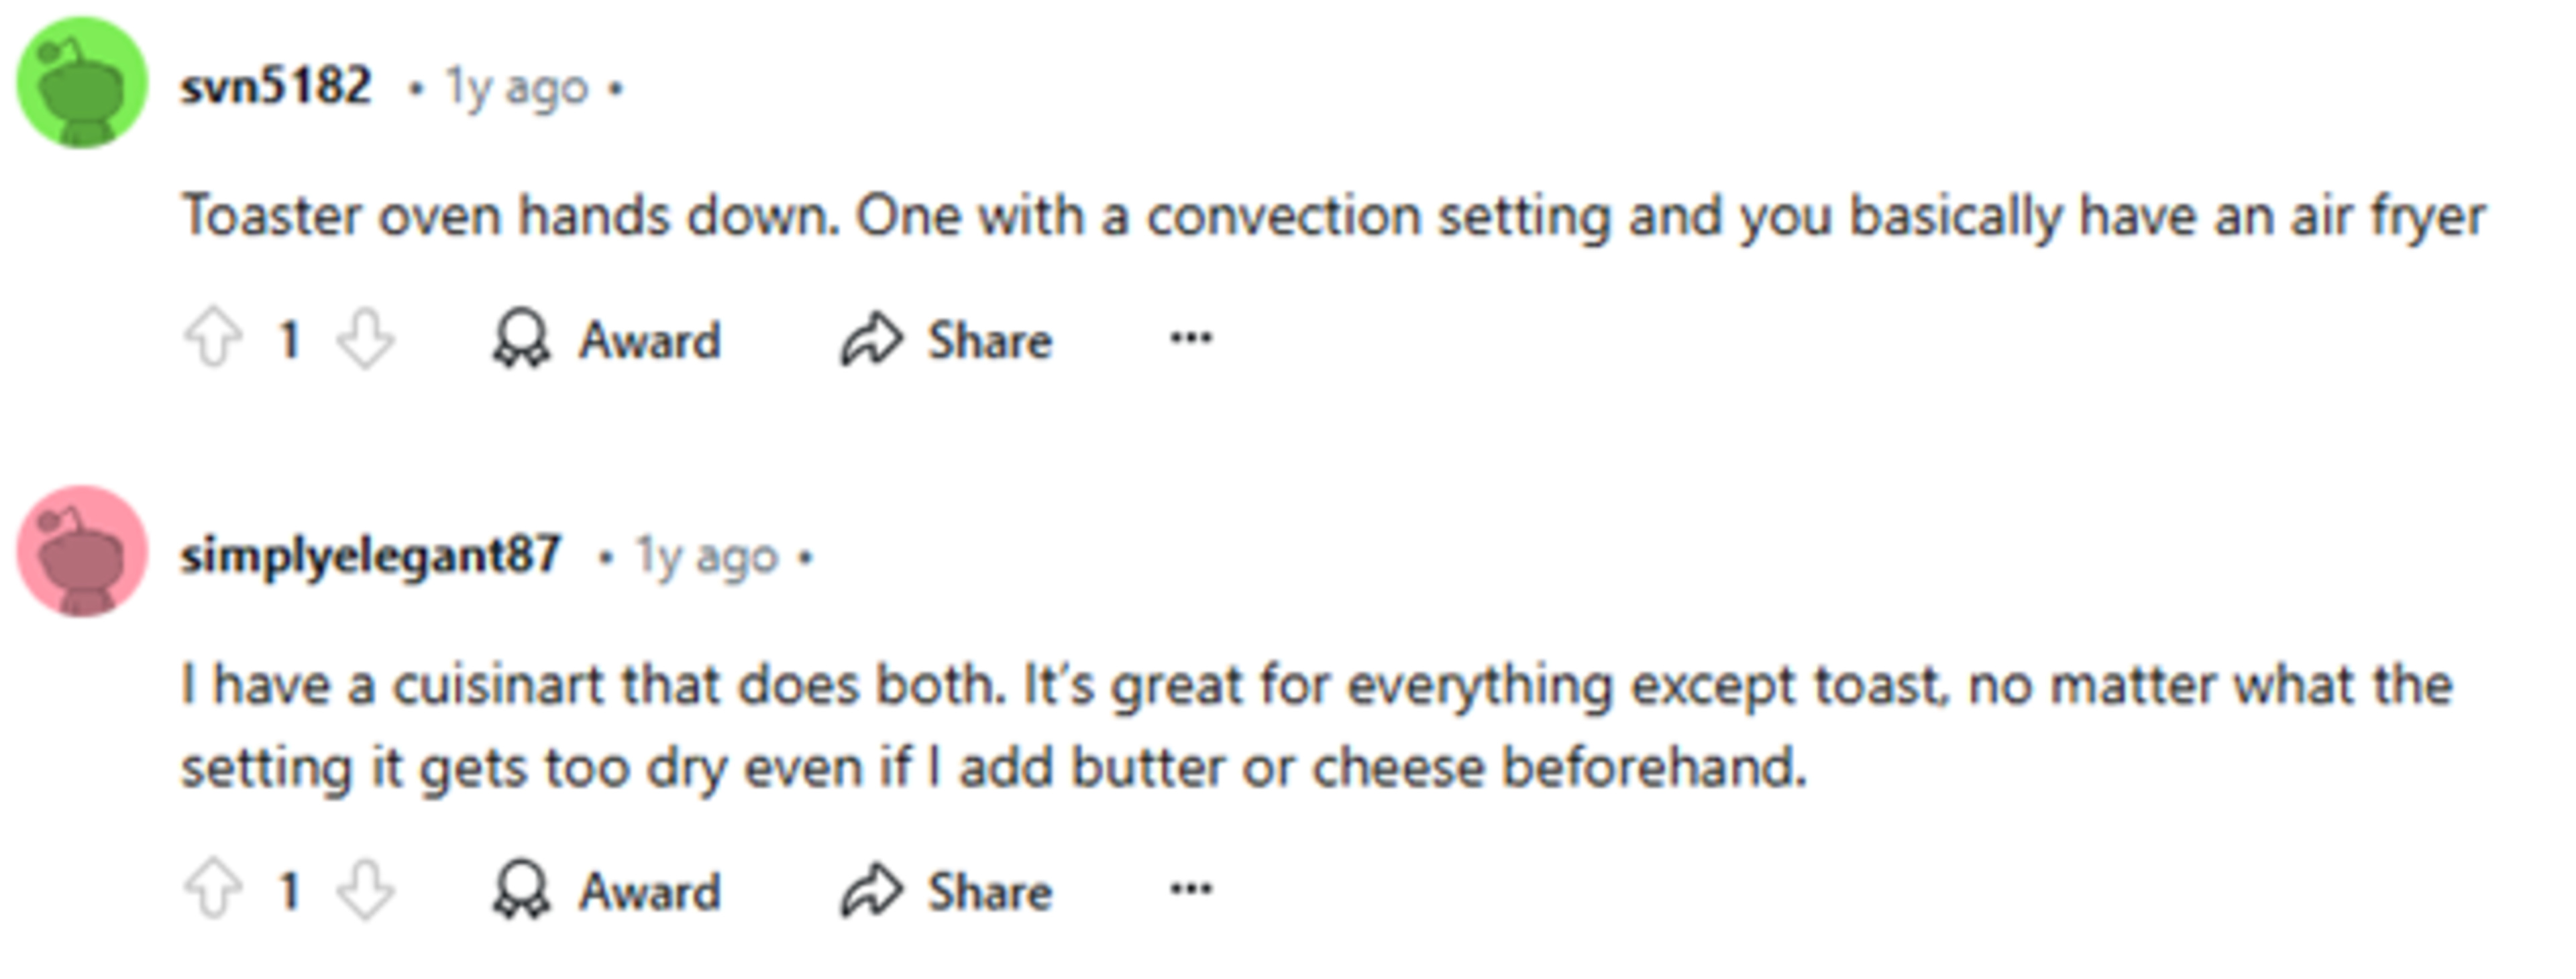Open simplyelegant87's pink avatar

coord(82,552)
